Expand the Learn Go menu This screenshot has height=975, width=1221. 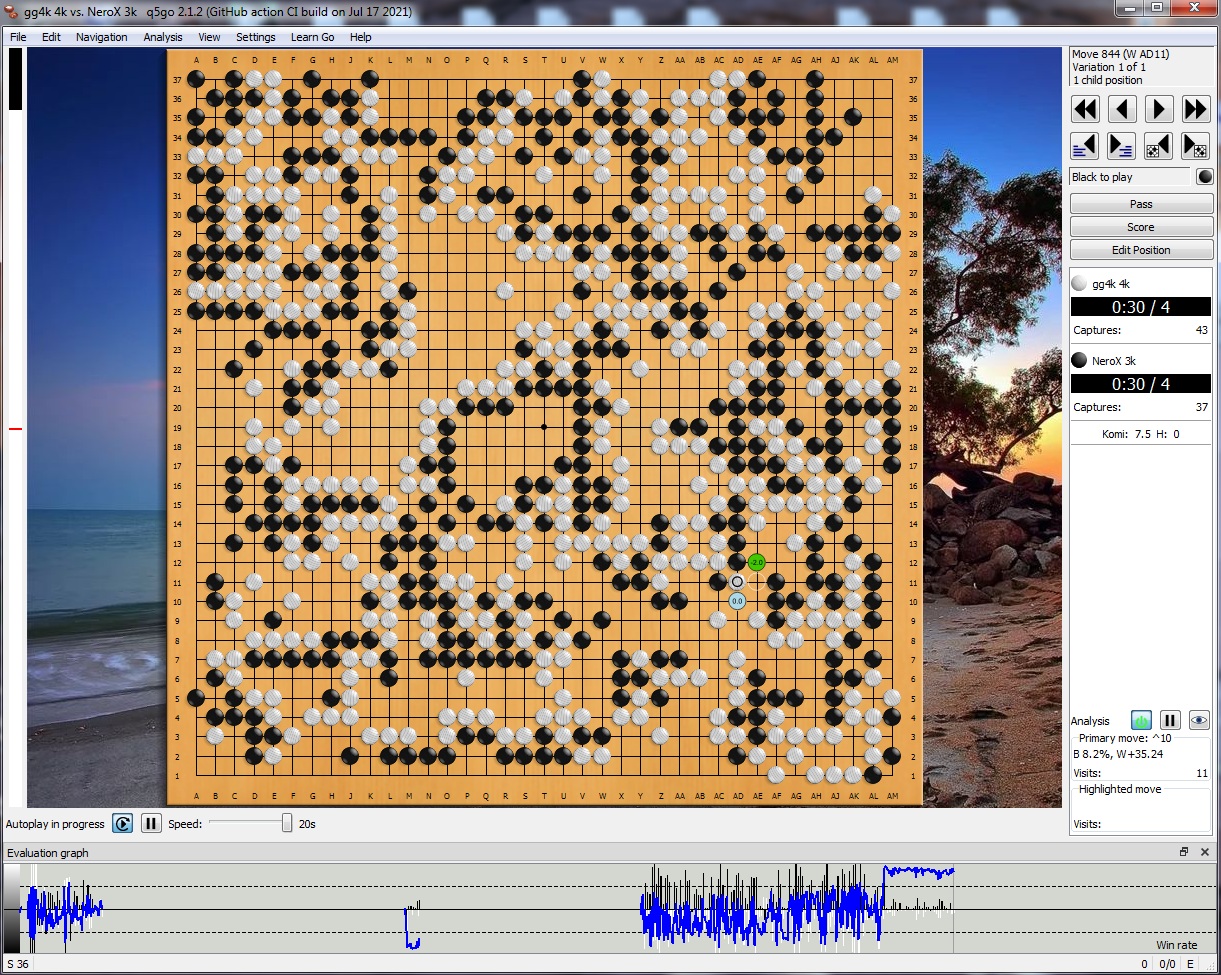(x=312, y=37)
